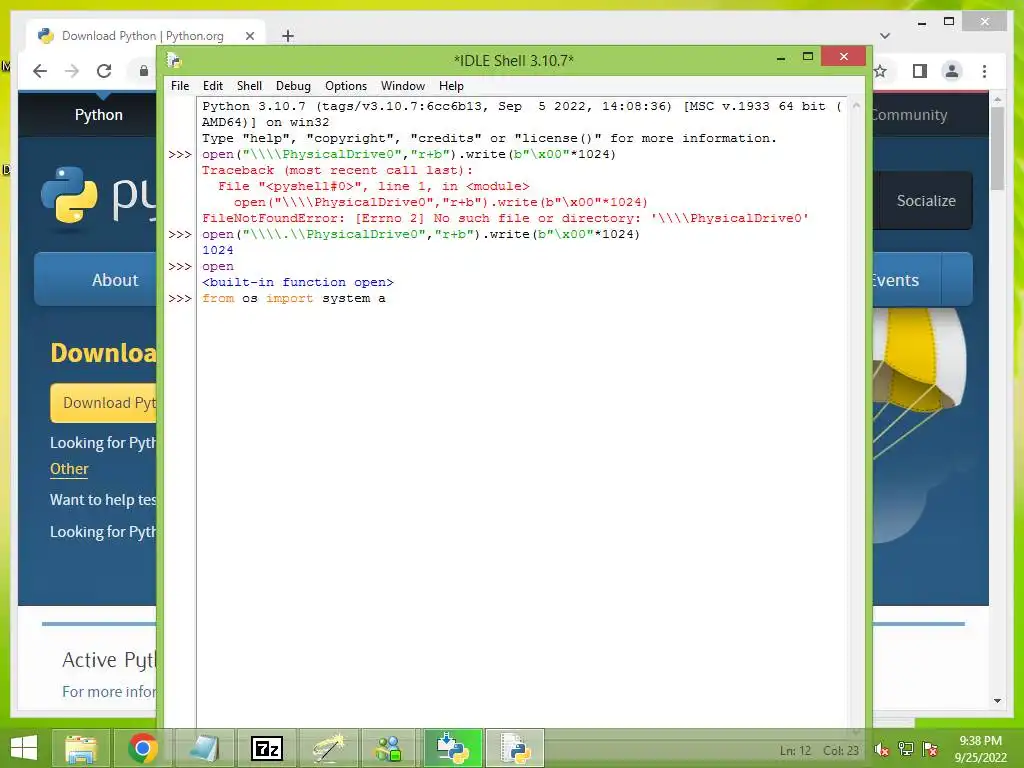Open the Debug menu in IDLE
This screenshot has height=768, width=1024.
coord(293,86)
